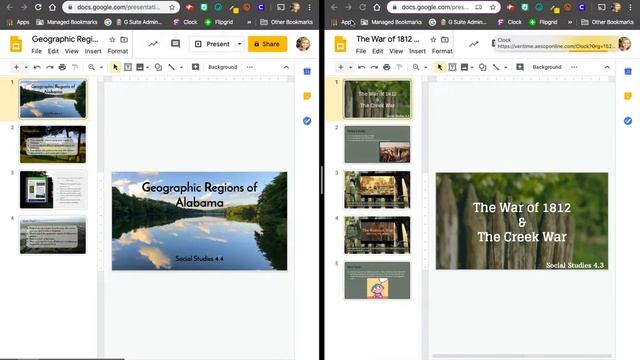Undo in the Geographic Regions window
The image size is (640, 360).
pyautogui.click(x=37, y=67)
